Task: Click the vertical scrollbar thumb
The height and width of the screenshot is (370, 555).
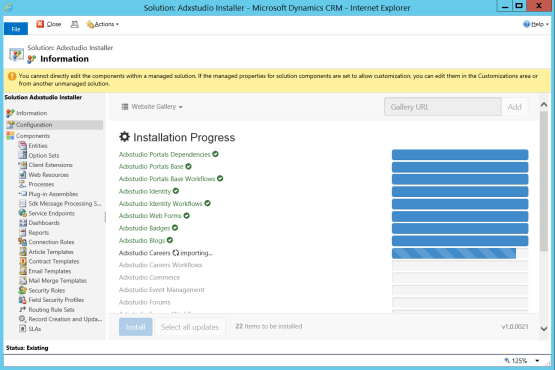Action: pos(544,182)
